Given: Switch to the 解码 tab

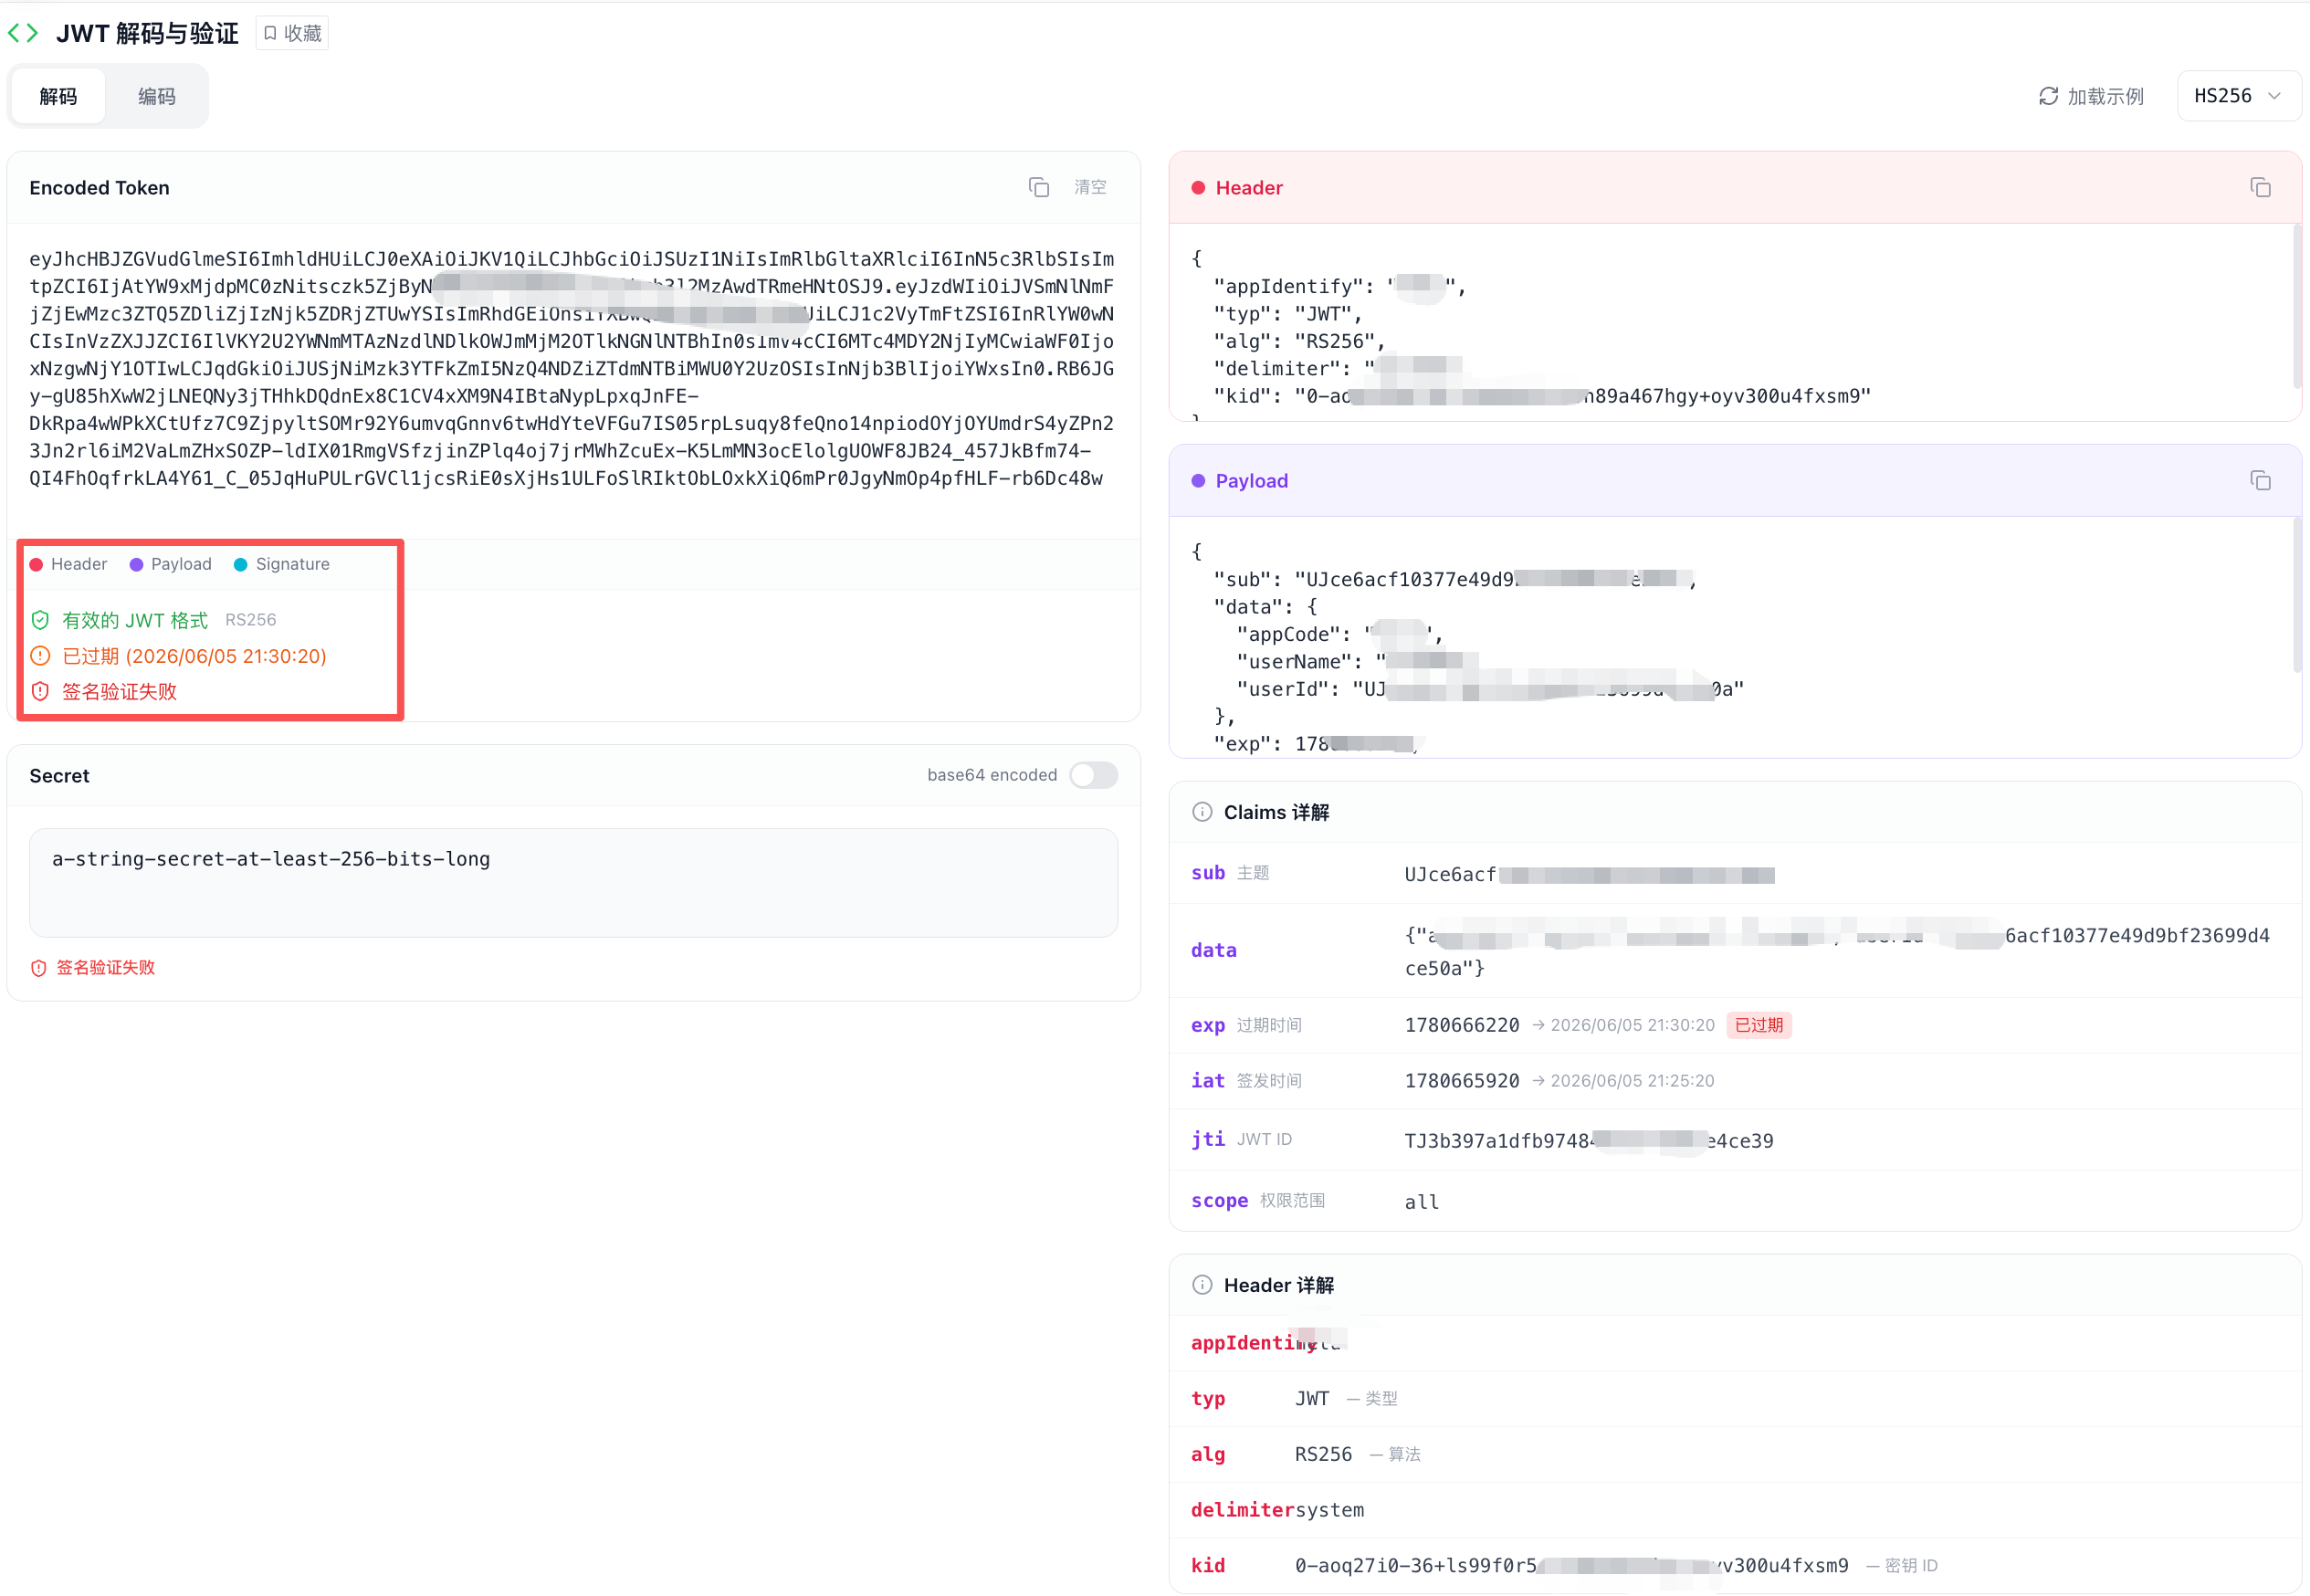Looking at the screenshot, I should coord(58,96).
